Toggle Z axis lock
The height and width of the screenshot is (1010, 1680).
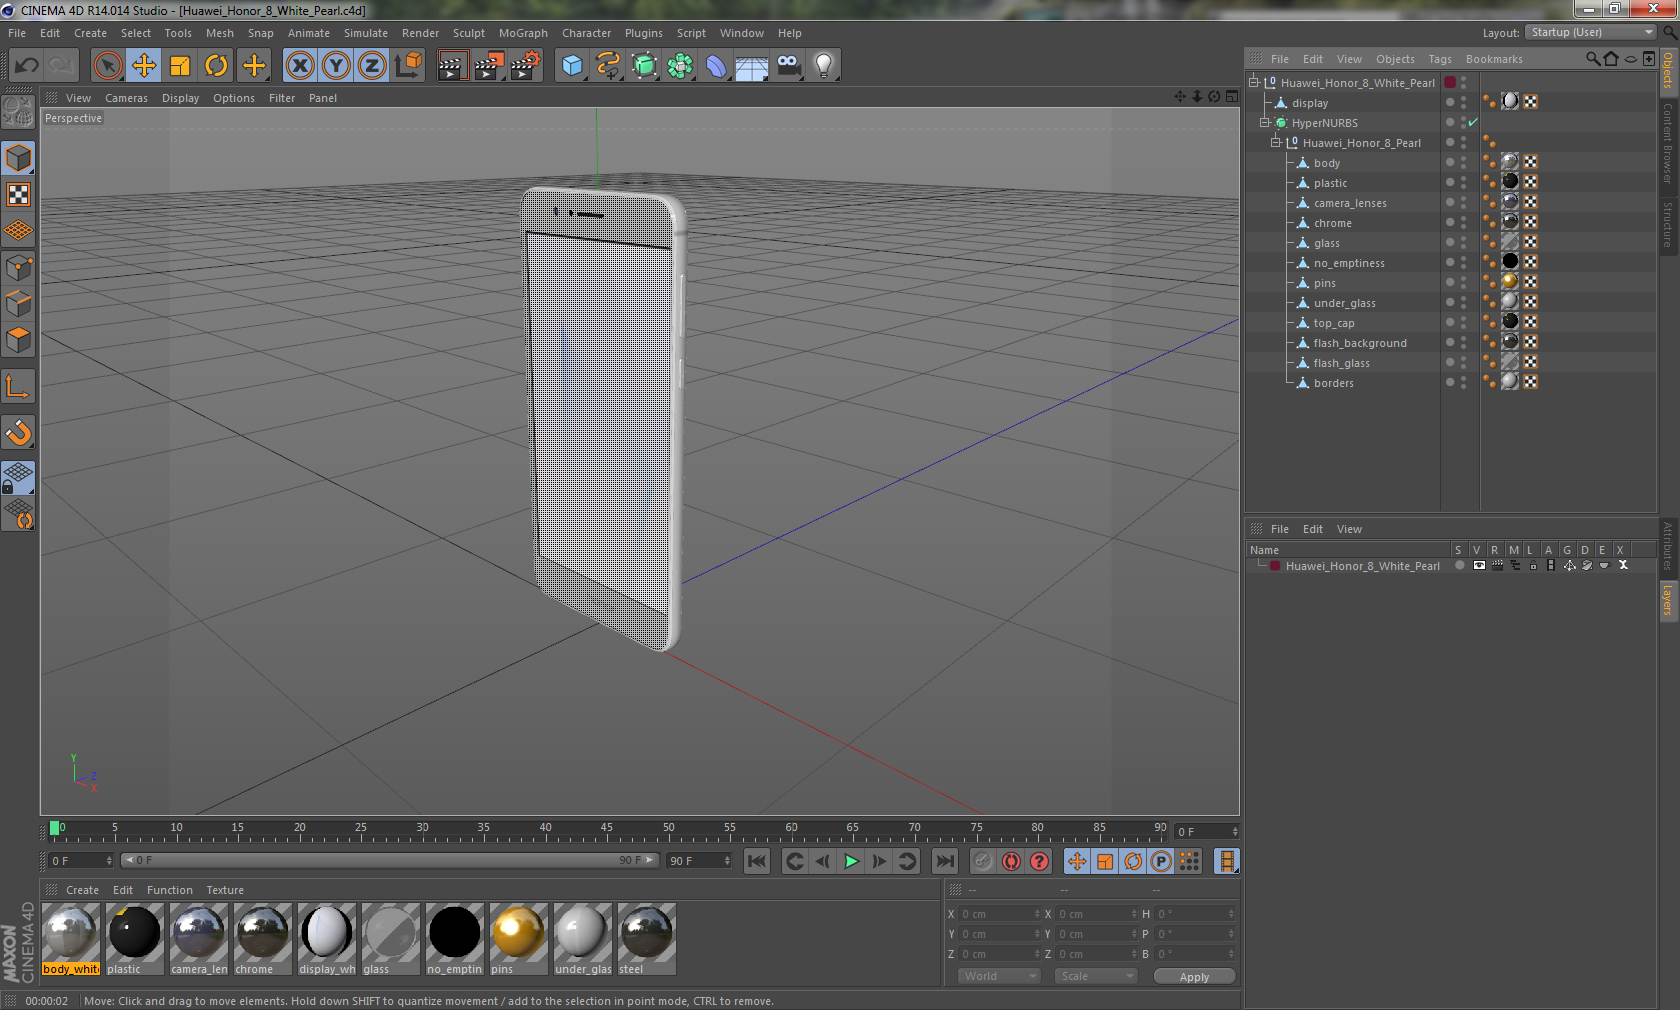pos(372,66)
